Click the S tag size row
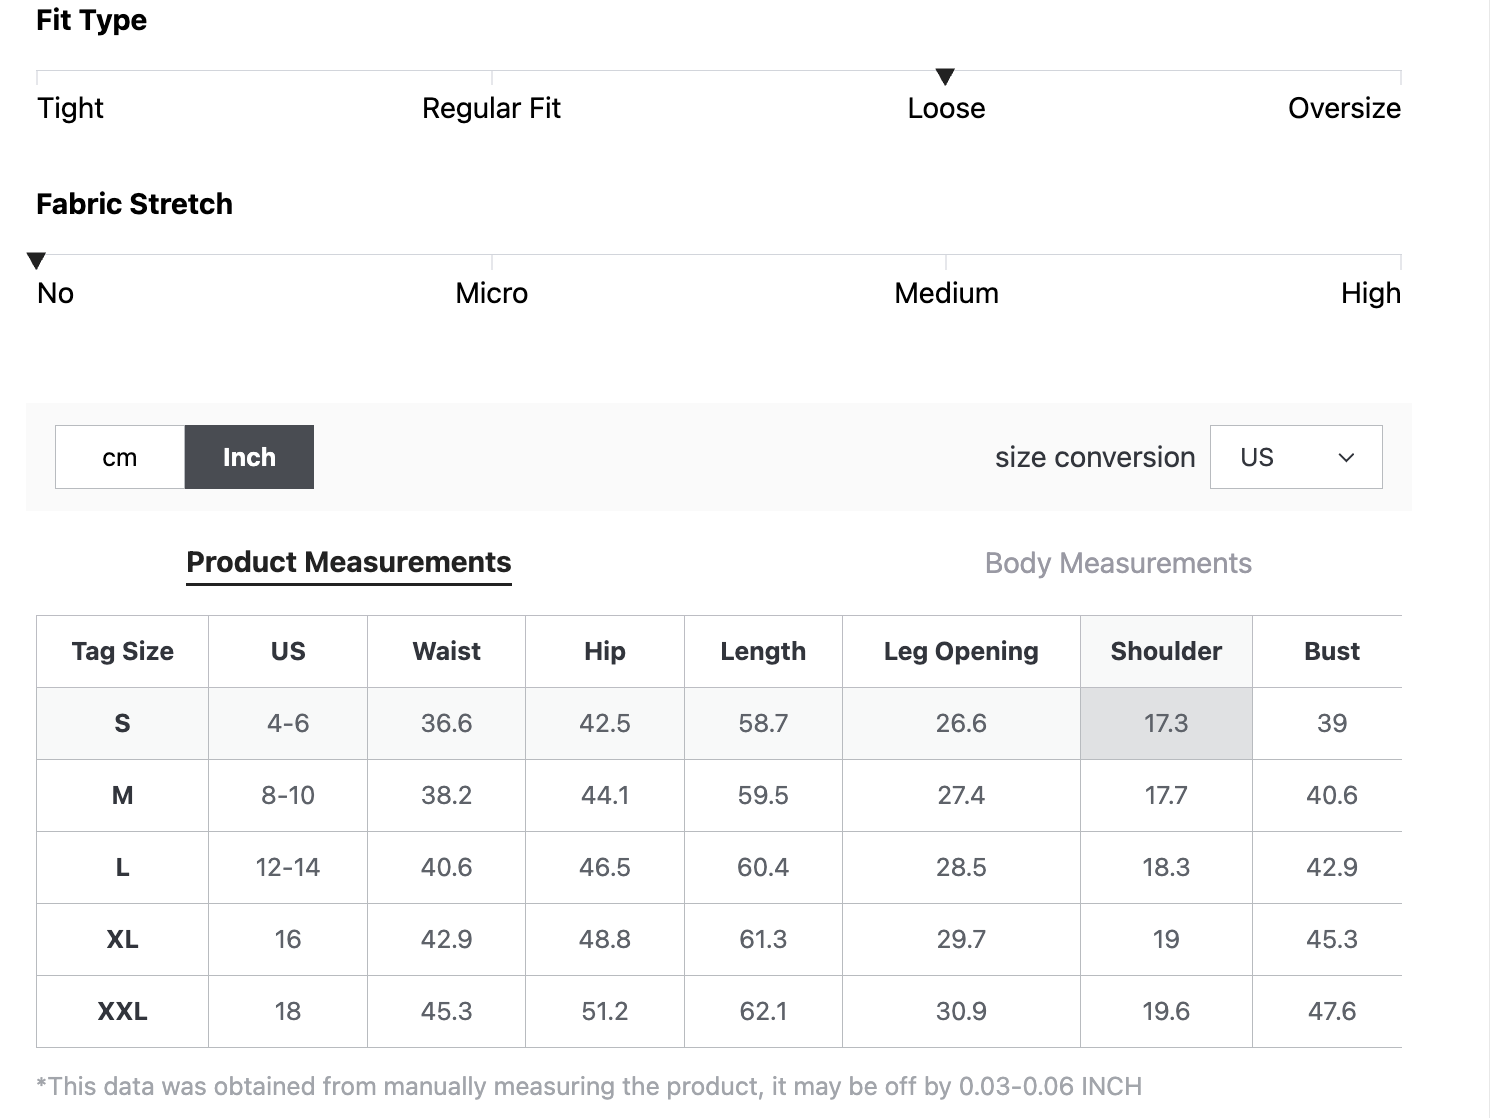The height and width of the screenshot is (1118, 1490). click(x=122, y=723)
